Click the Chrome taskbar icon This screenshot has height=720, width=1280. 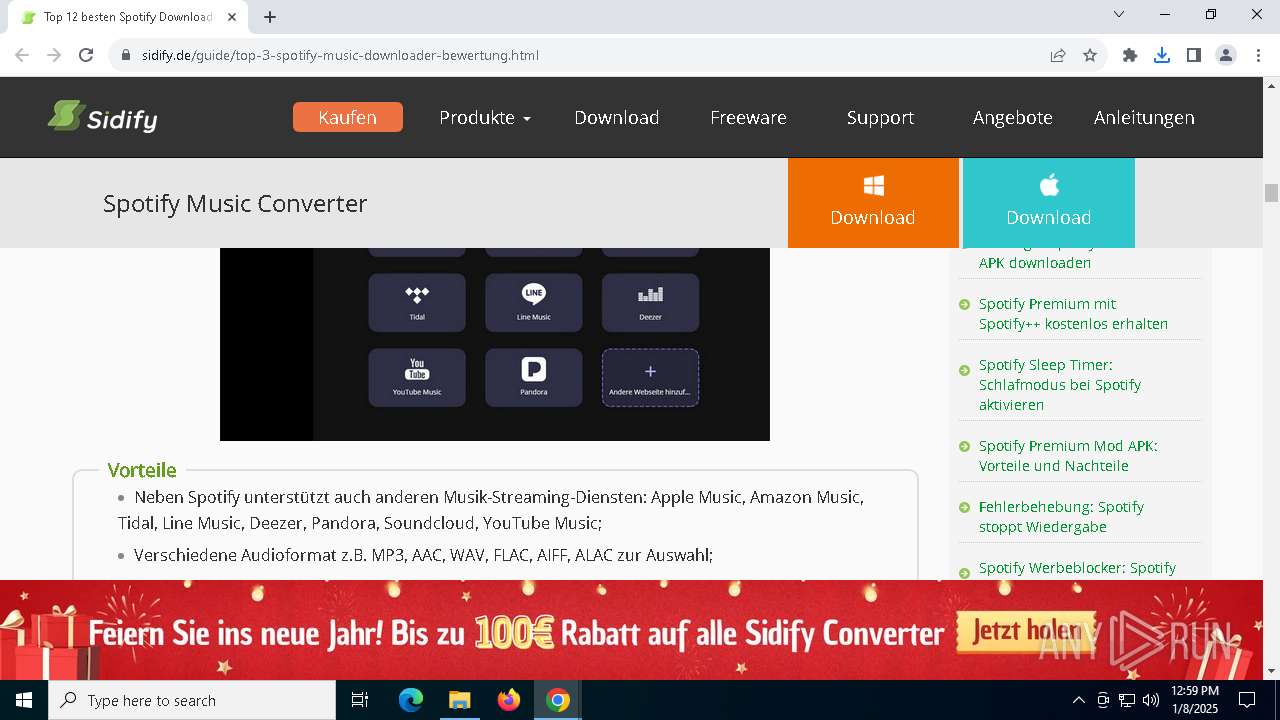558,700
